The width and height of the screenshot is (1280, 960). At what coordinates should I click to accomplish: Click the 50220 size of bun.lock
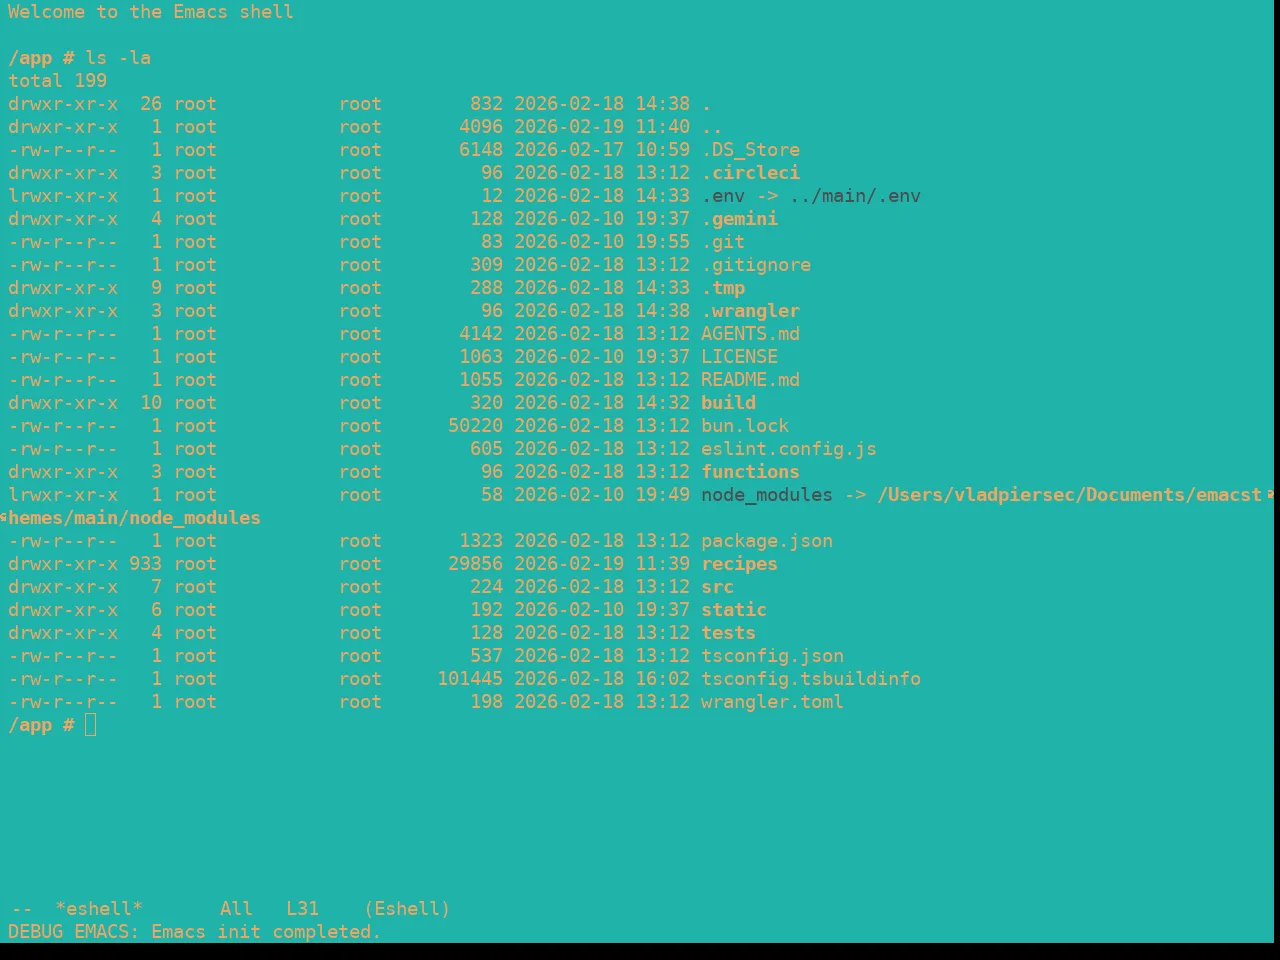[x=475, y=426]
